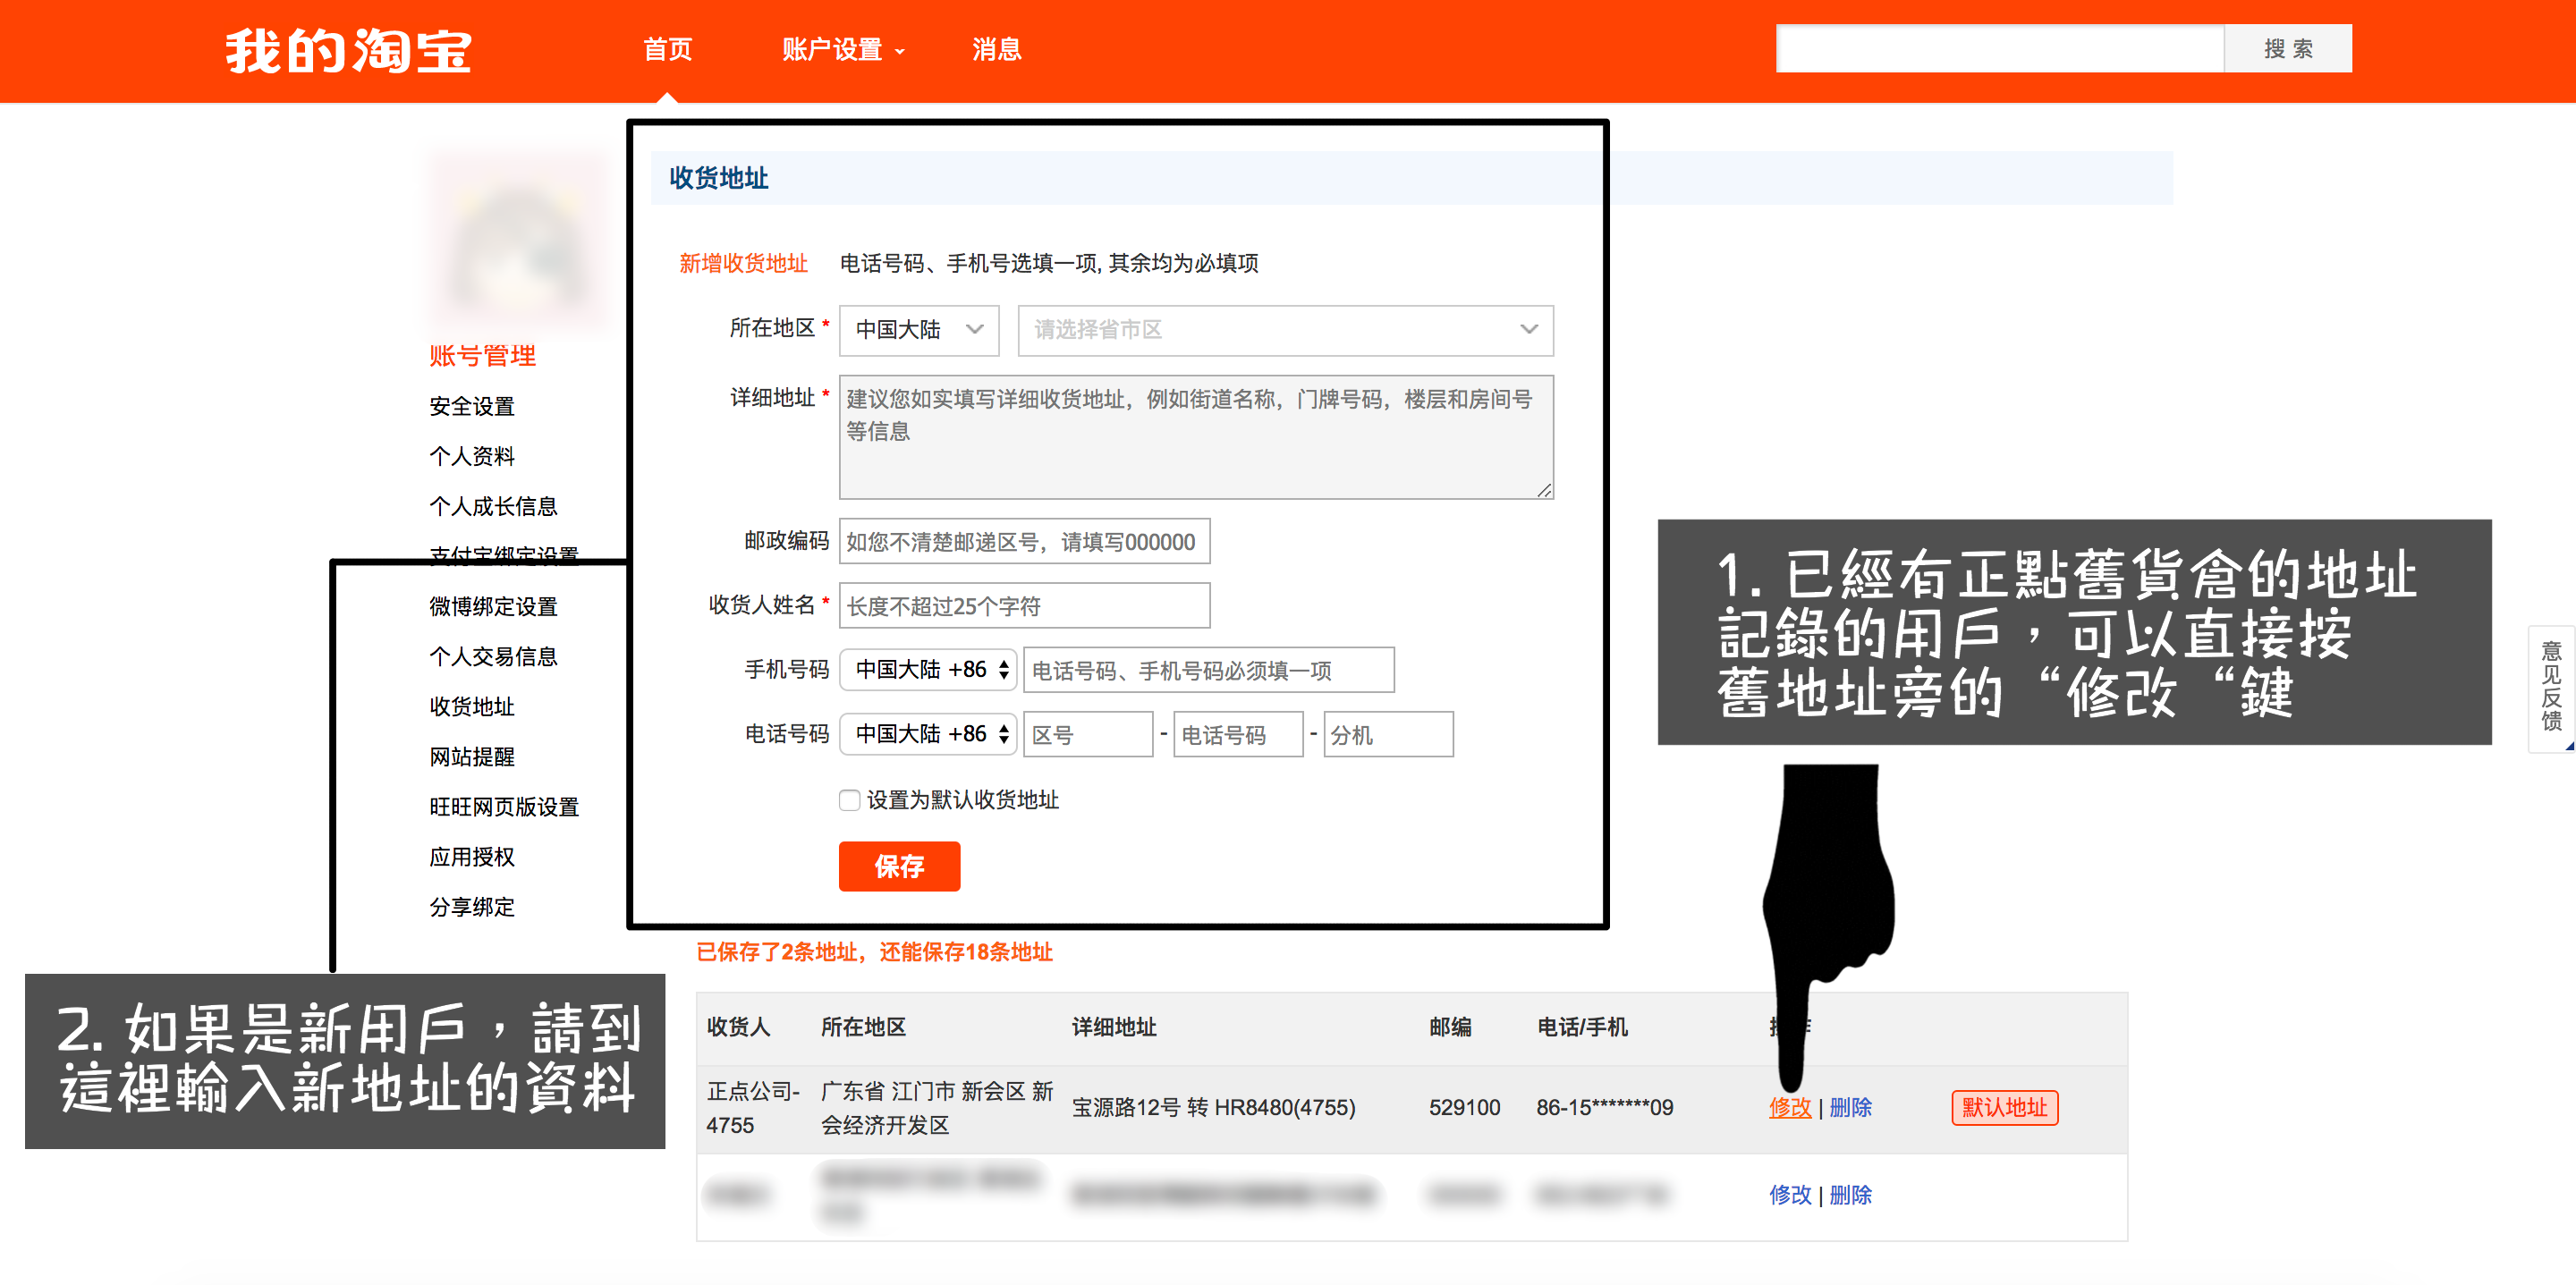The height and width of the screenshot is (1285, 2576).
Task: Click the 保存 button
Action: [x=899, y=866]
